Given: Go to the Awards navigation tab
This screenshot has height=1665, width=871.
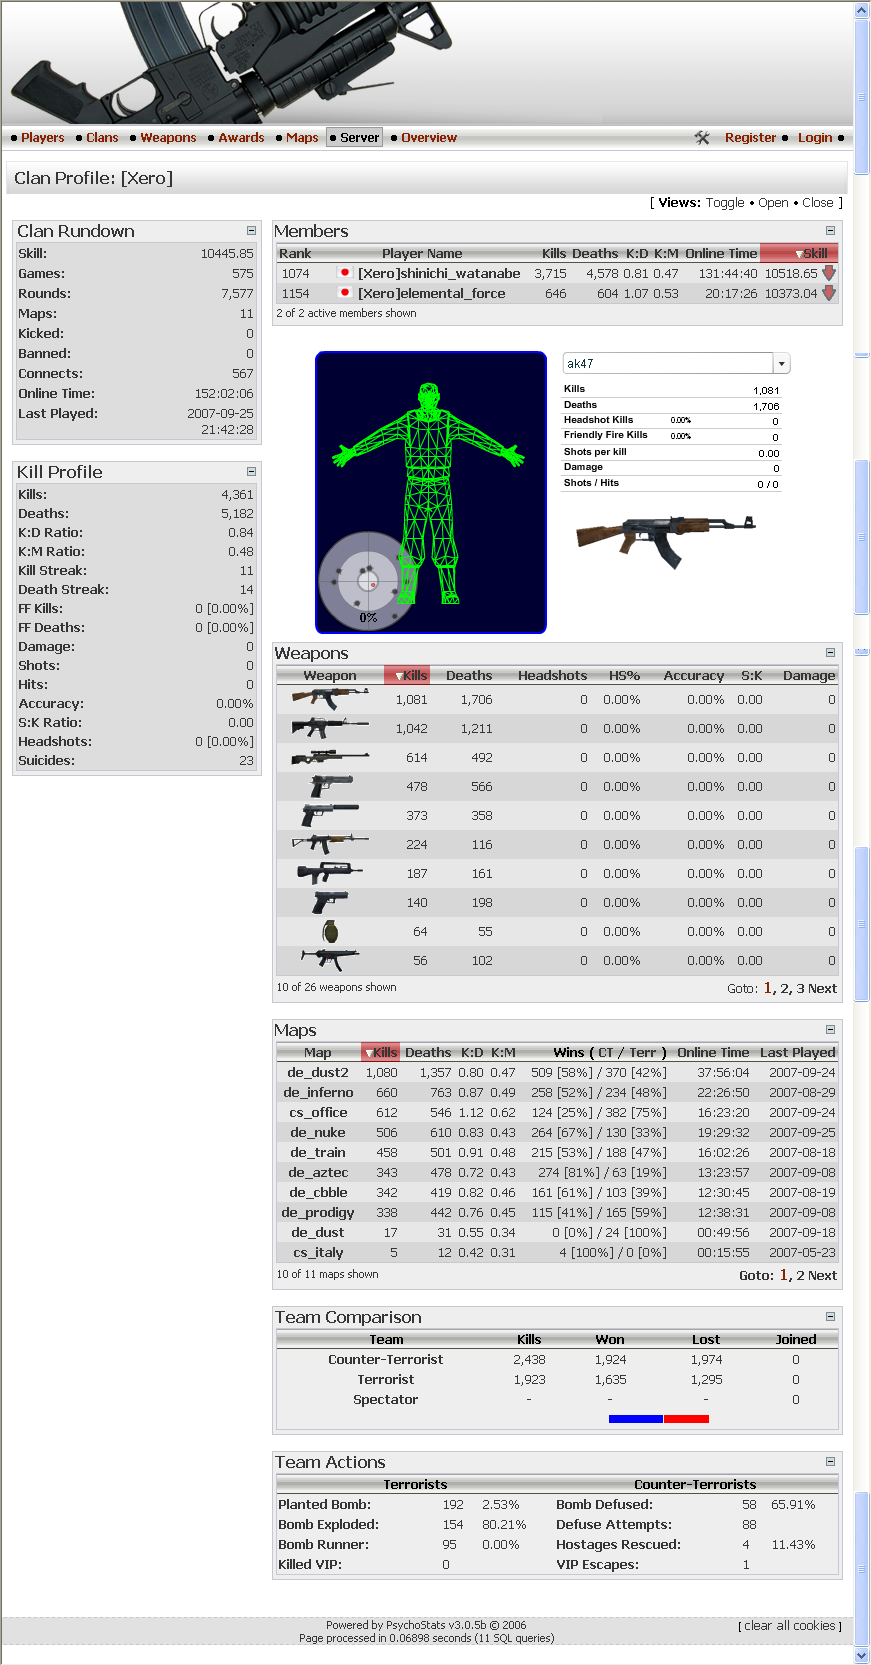Looking at the screenshot, I should coord(241,138).
